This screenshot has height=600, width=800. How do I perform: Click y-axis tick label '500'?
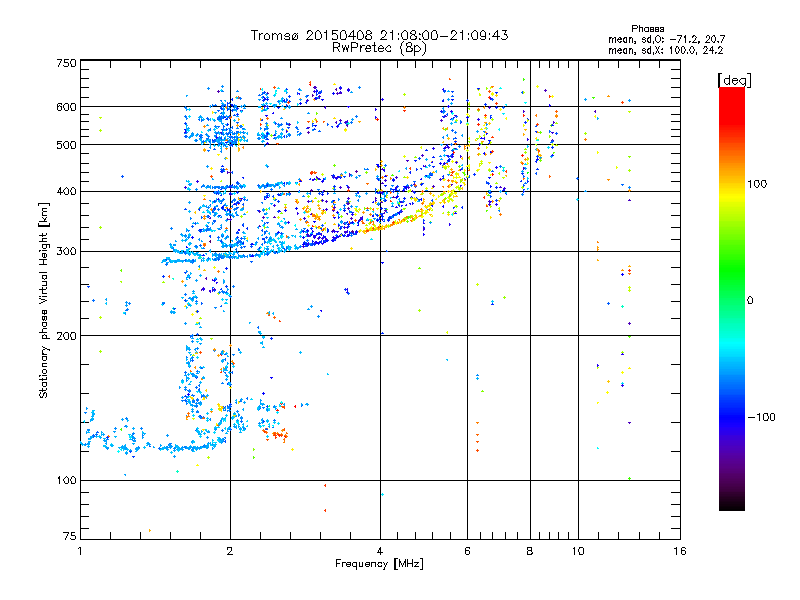click(x=67, y=145)
